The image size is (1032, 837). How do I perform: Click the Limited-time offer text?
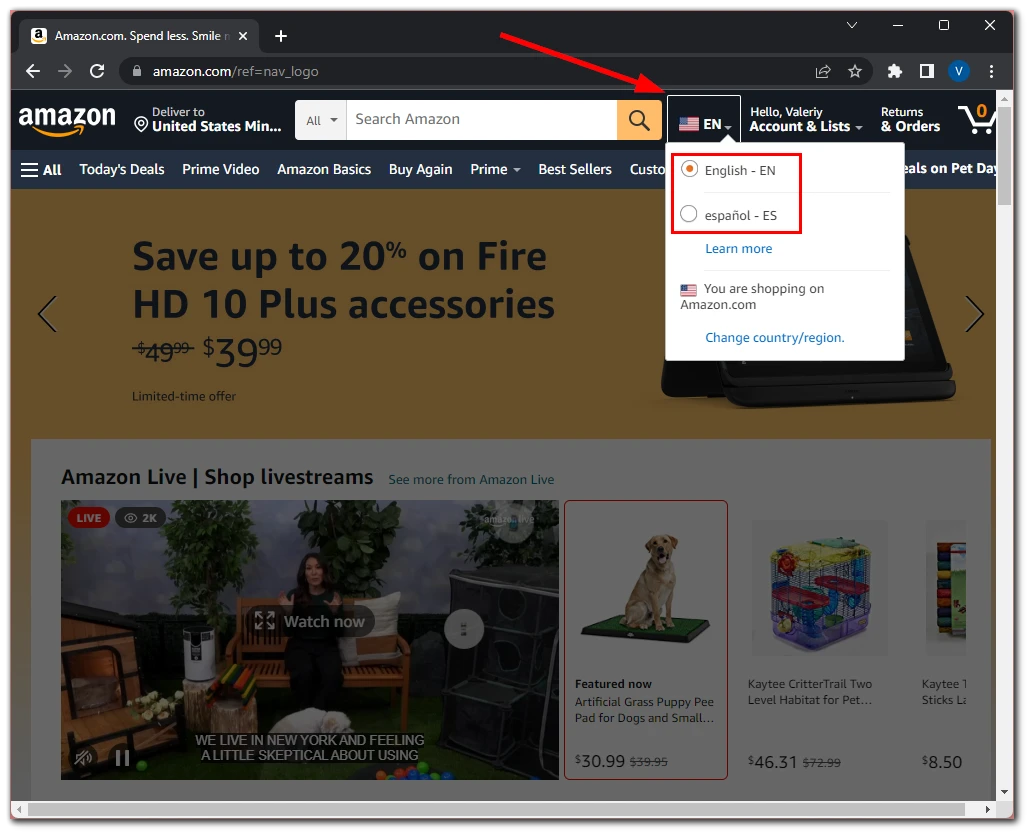[184, 396]
